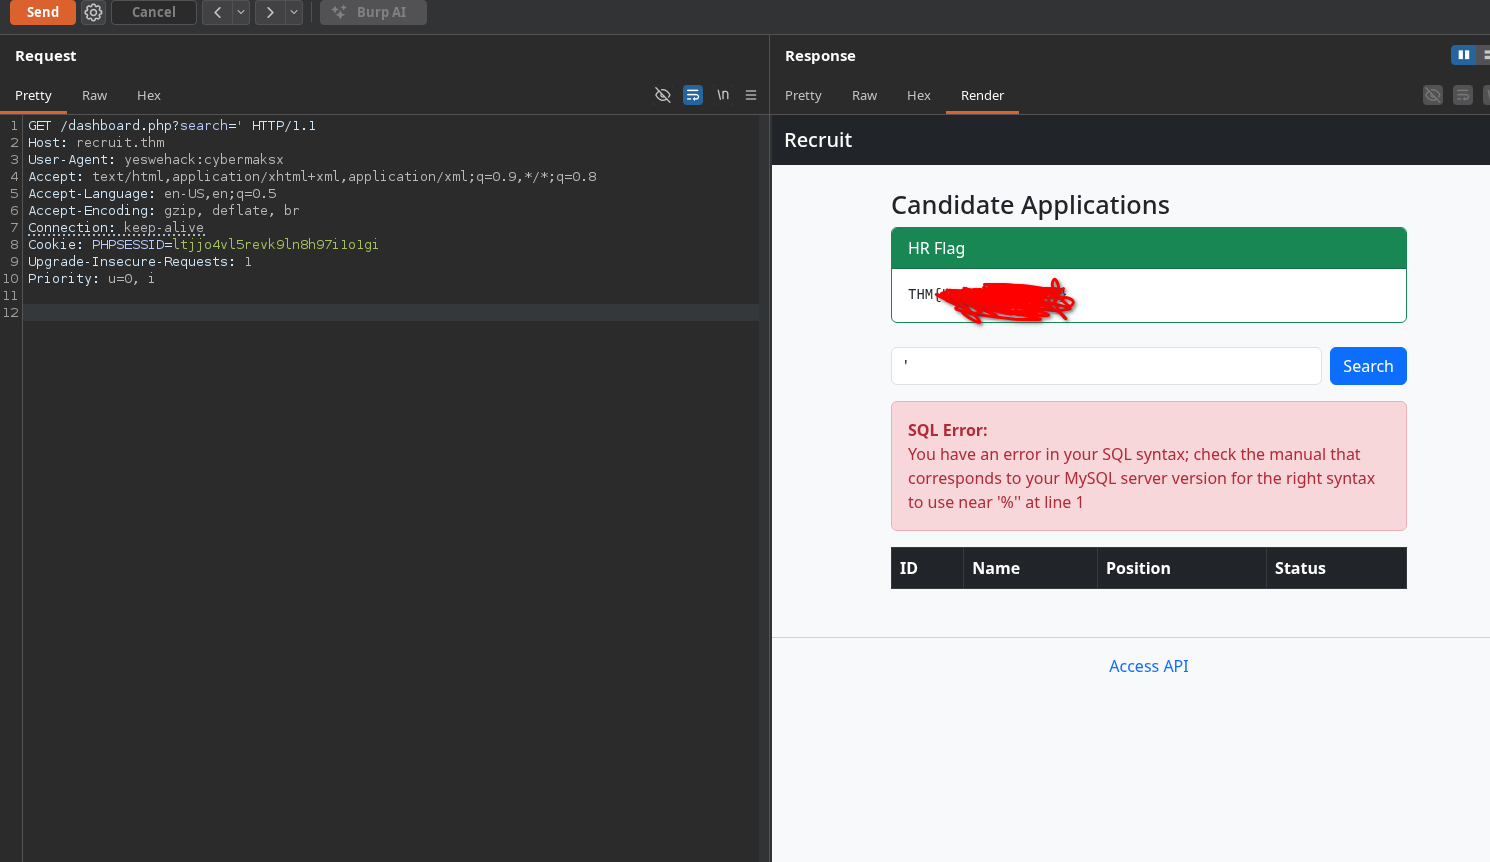Switch Request view to Raw tab
Image resolution: width=1490 pixels, height=862 pixels.
[94, 95]
